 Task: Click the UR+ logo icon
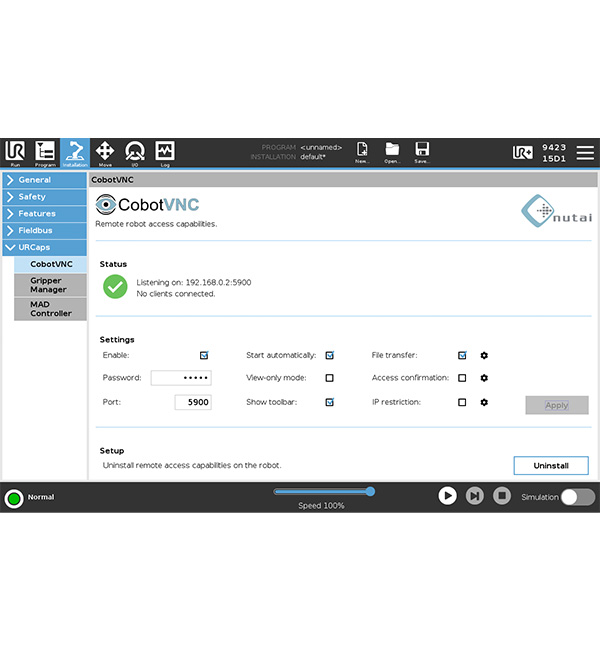pyautogui.click(x=522, y=153)
